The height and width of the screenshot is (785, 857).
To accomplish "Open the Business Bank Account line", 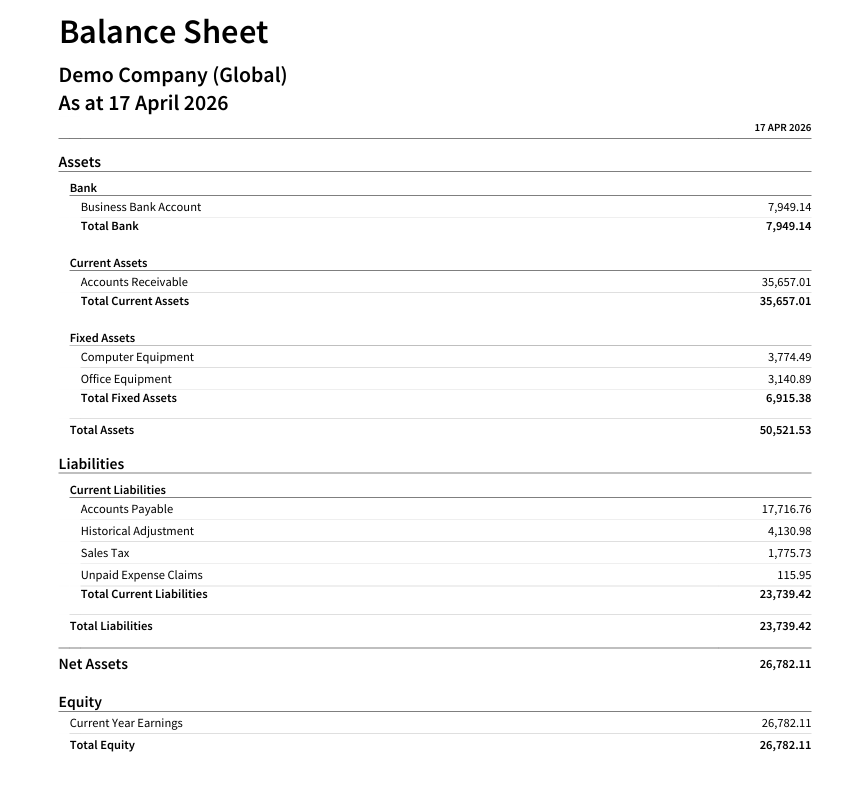I will click(140, 207).
